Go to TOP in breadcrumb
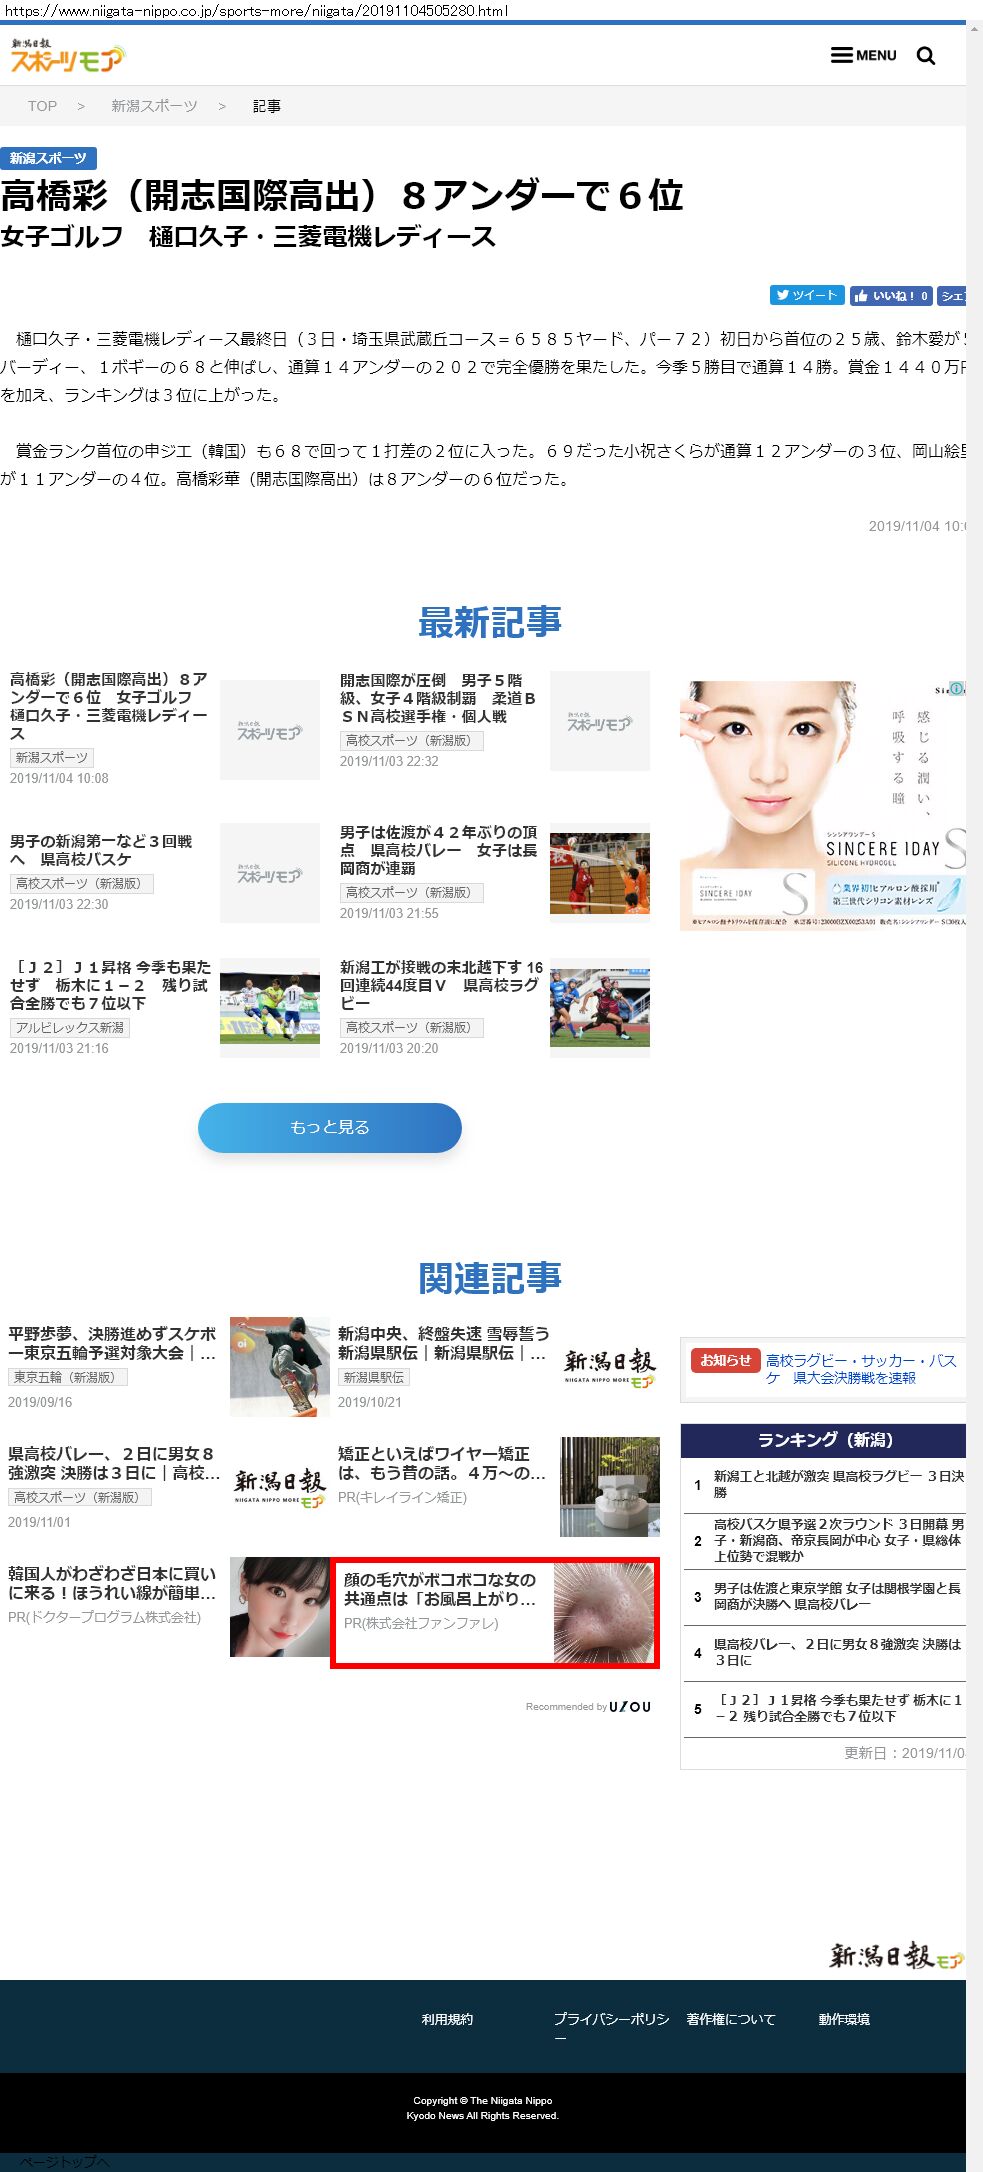The height and width of the screenshot is (2172, 983). tap(42, 106)
